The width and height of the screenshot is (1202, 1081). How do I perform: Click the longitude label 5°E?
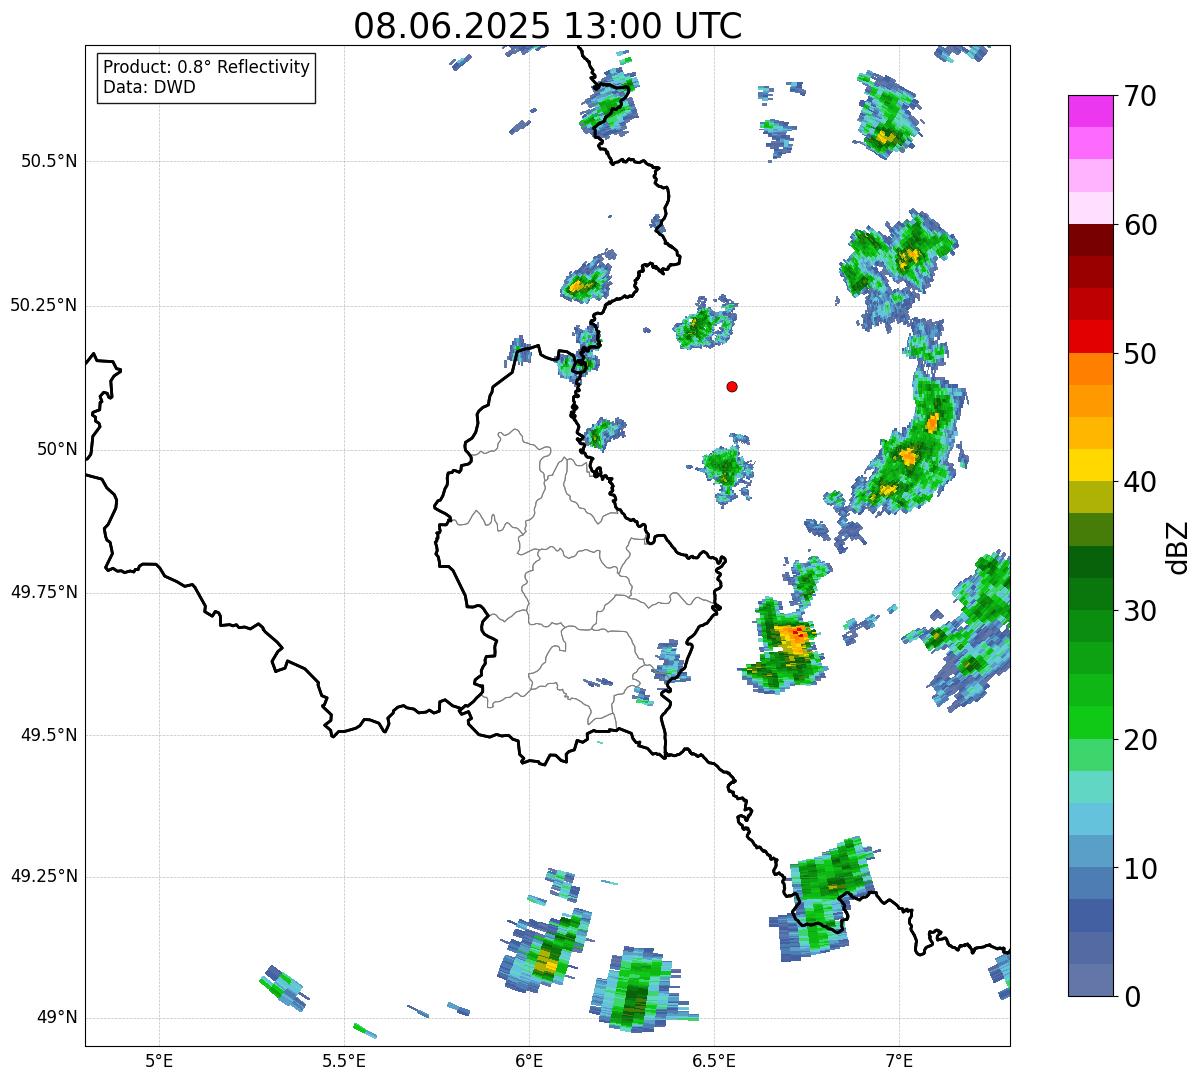point(159,1060)
